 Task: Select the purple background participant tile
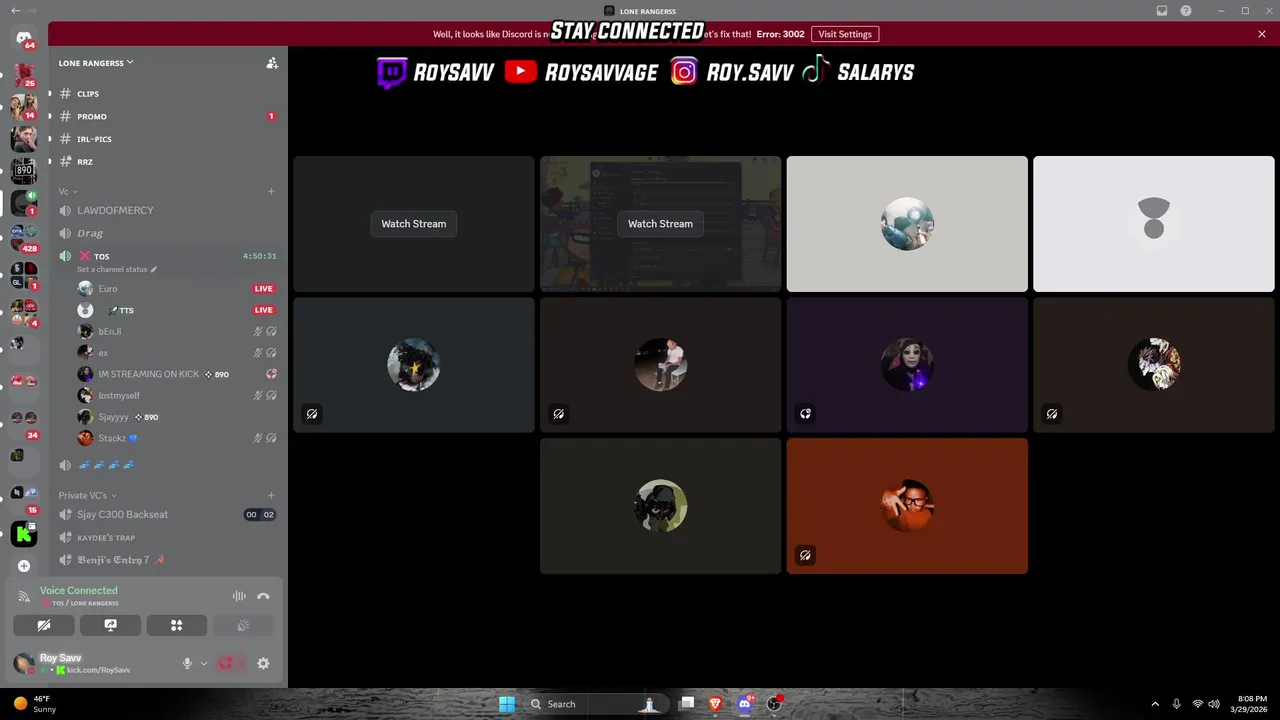907,365
